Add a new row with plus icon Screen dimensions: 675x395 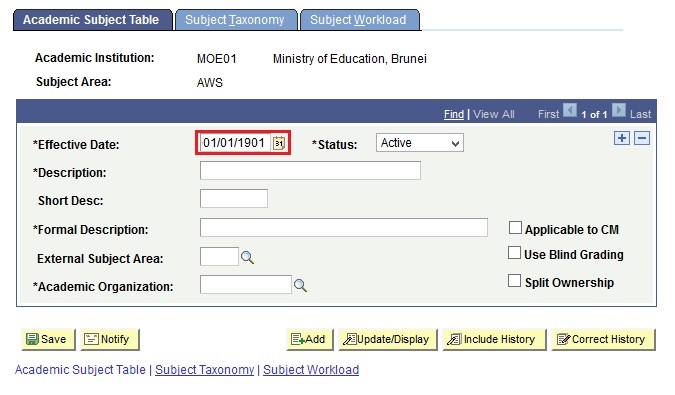pyautogui.click(x=622, y=138)
